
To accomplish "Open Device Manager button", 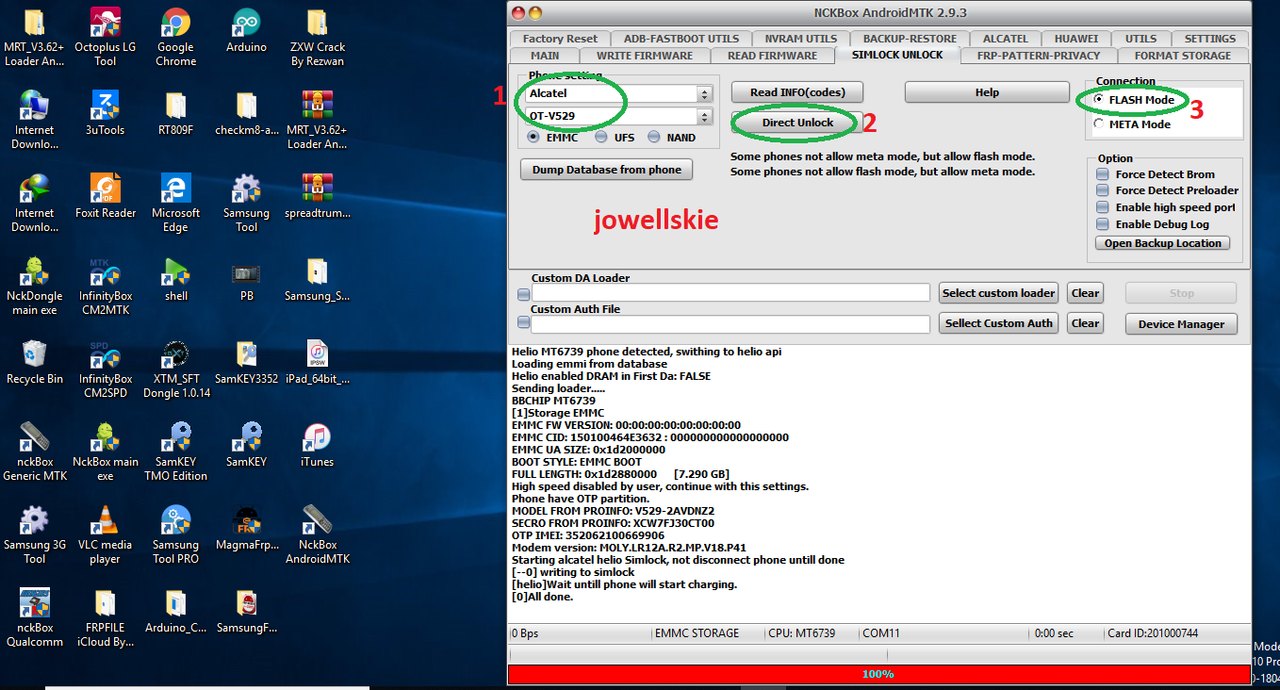I will [x=1181, y=324].
